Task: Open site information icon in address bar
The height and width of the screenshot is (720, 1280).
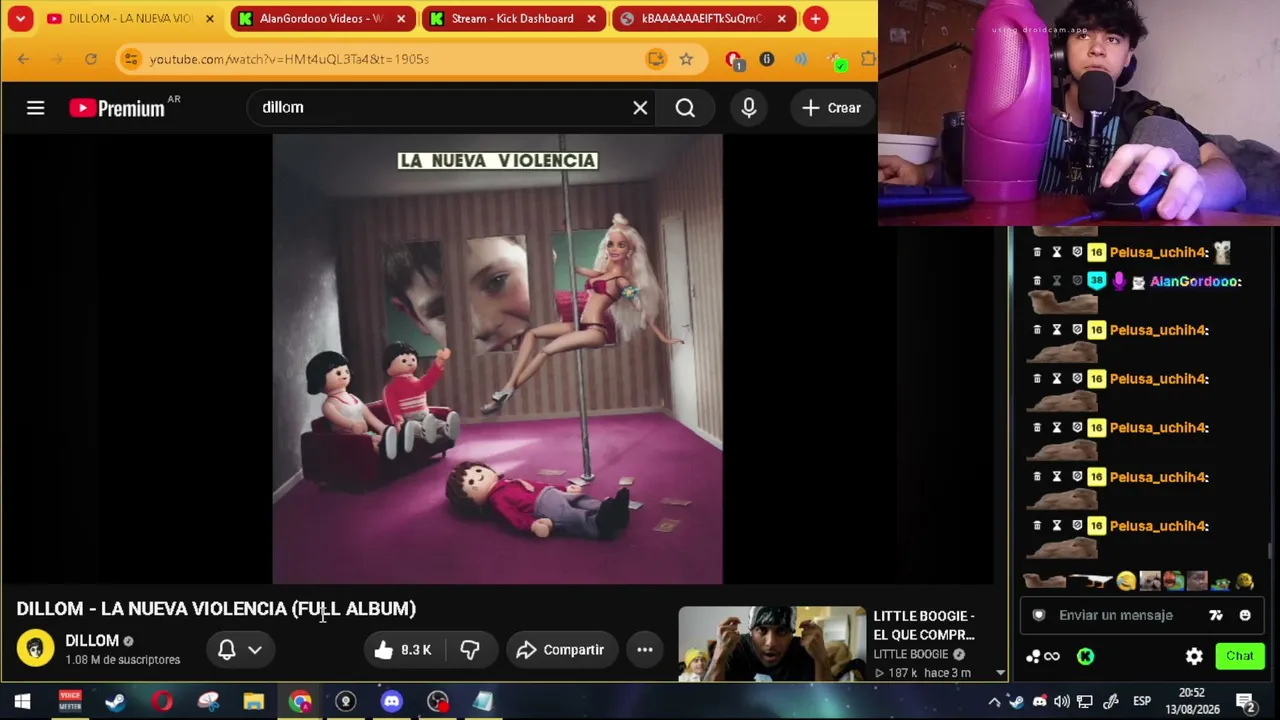Action: tap(131, 59)
